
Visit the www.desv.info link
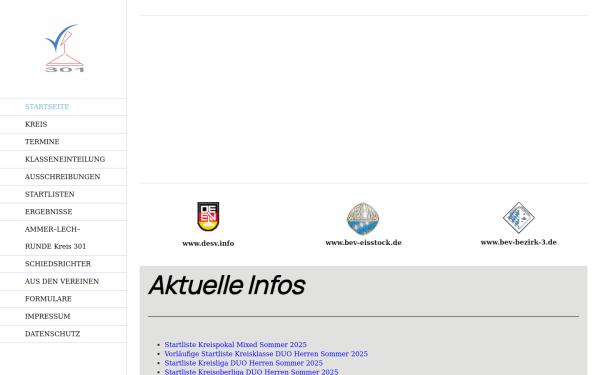click(x=208, y=243)
